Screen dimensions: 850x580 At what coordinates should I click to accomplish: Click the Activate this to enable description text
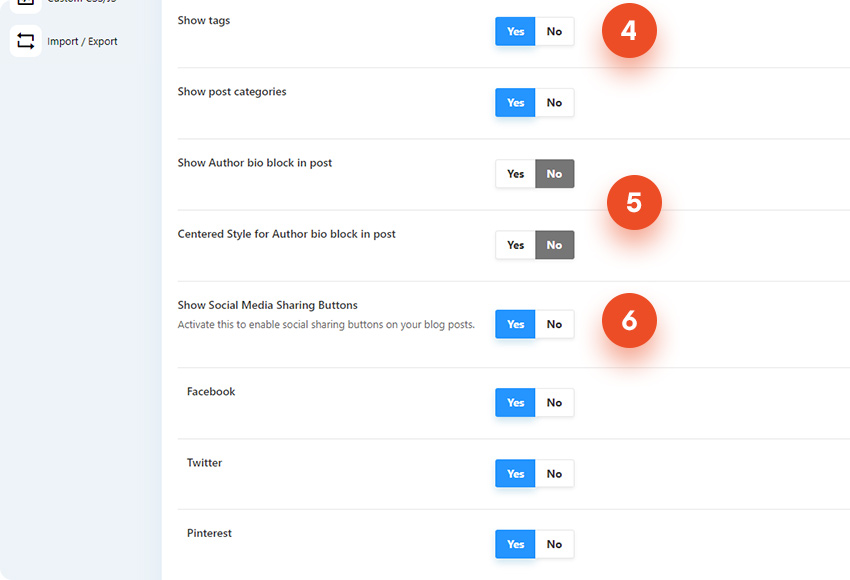point(326,325)
